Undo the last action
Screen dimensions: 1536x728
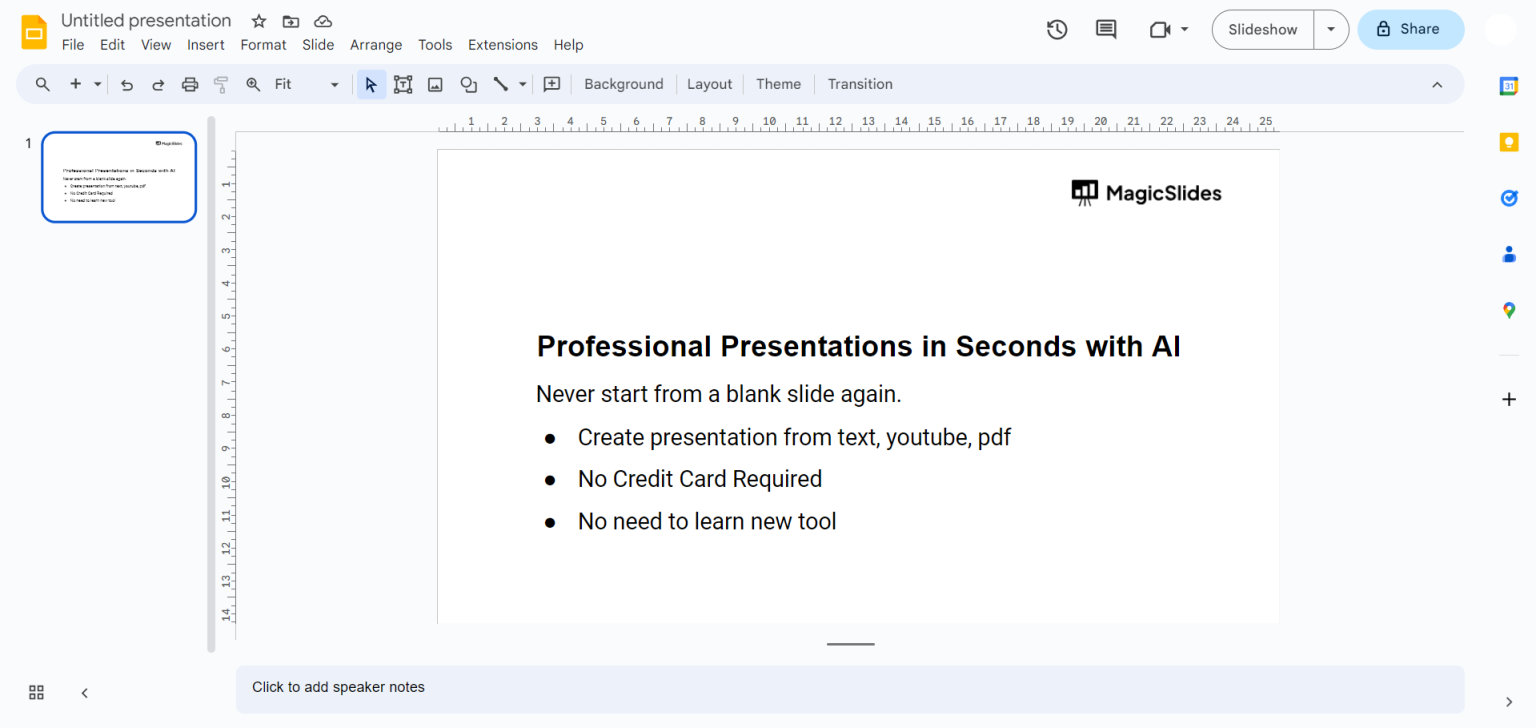point(127,84)
